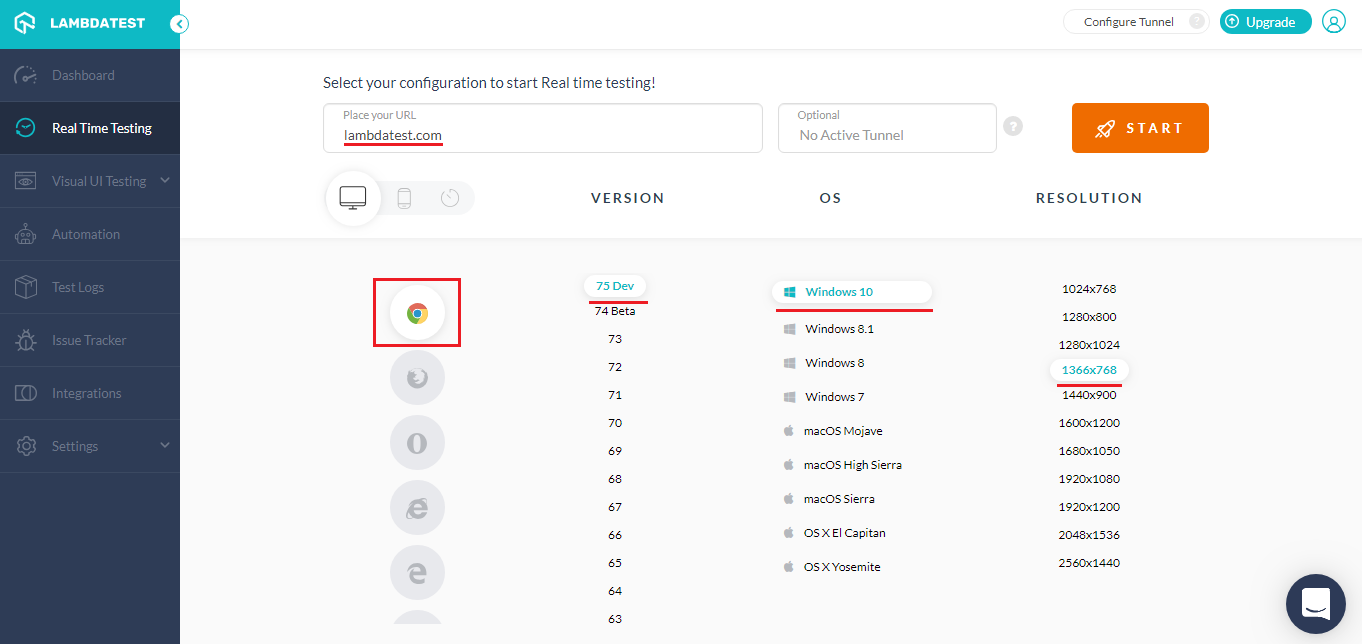Select the Firefox browser icon
Viewport: 1362px width, 644px height.
click(417, 377)
